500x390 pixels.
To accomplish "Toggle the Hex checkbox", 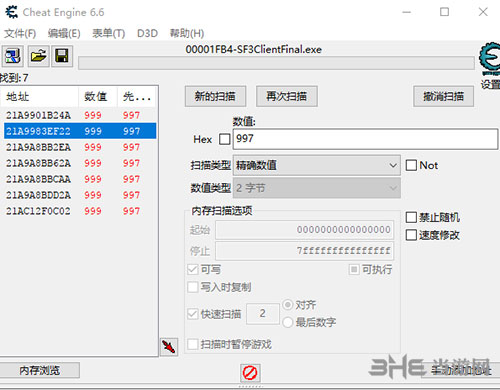I will click(224, 139).
